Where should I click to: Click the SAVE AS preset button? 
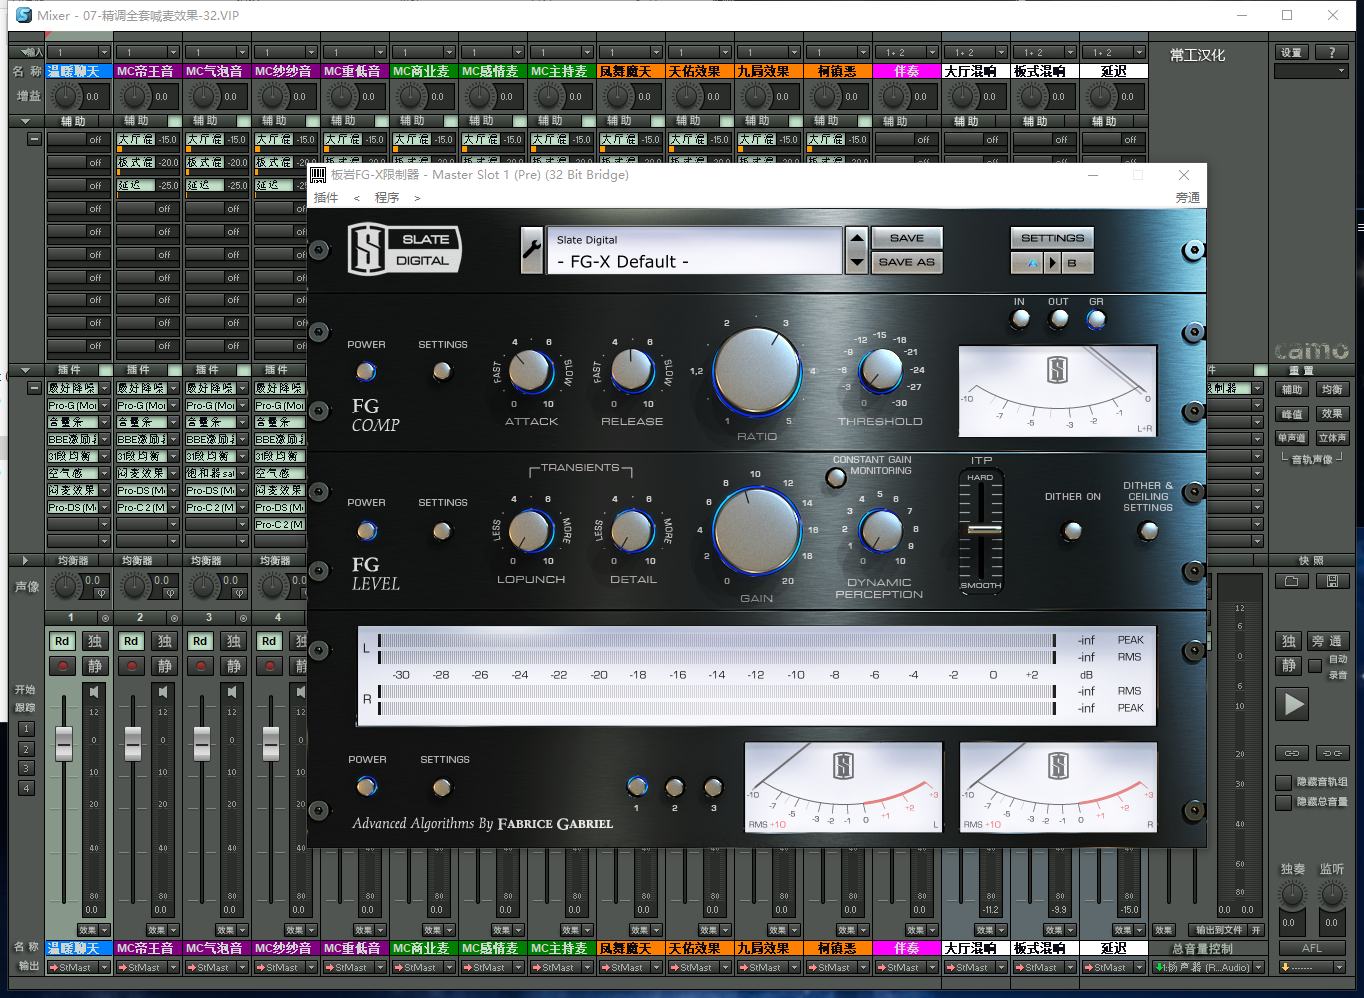click(907, 262)
